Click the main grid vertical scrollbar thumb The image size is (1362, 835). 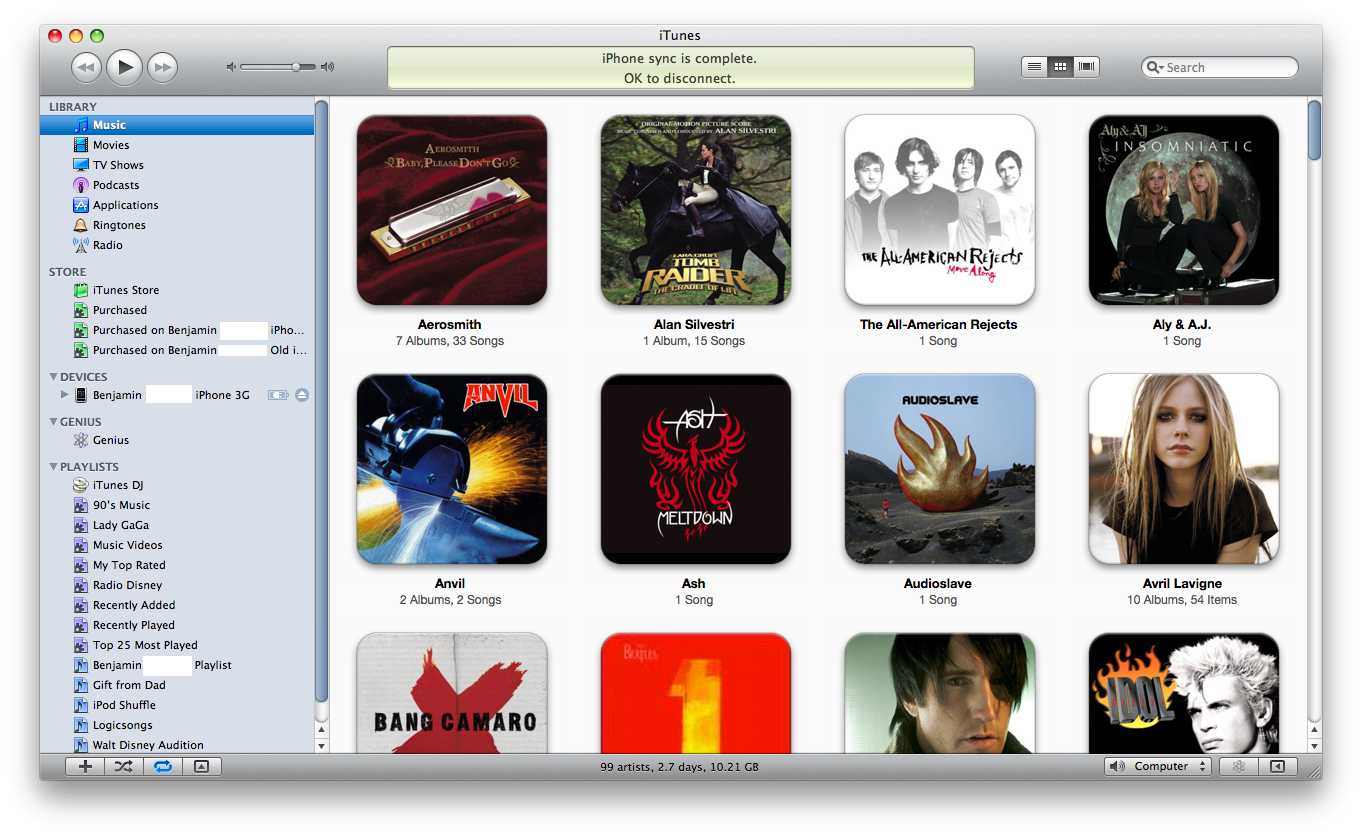[1314, 129]
